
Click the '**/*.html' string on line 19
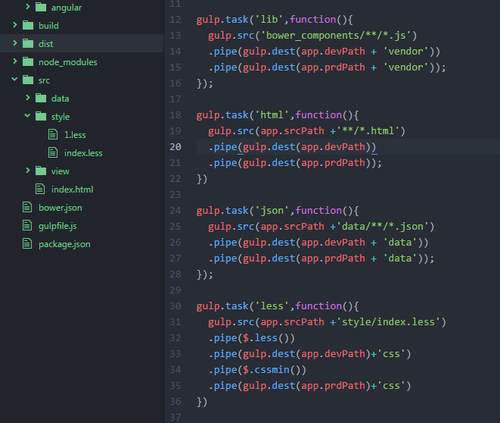368,131
